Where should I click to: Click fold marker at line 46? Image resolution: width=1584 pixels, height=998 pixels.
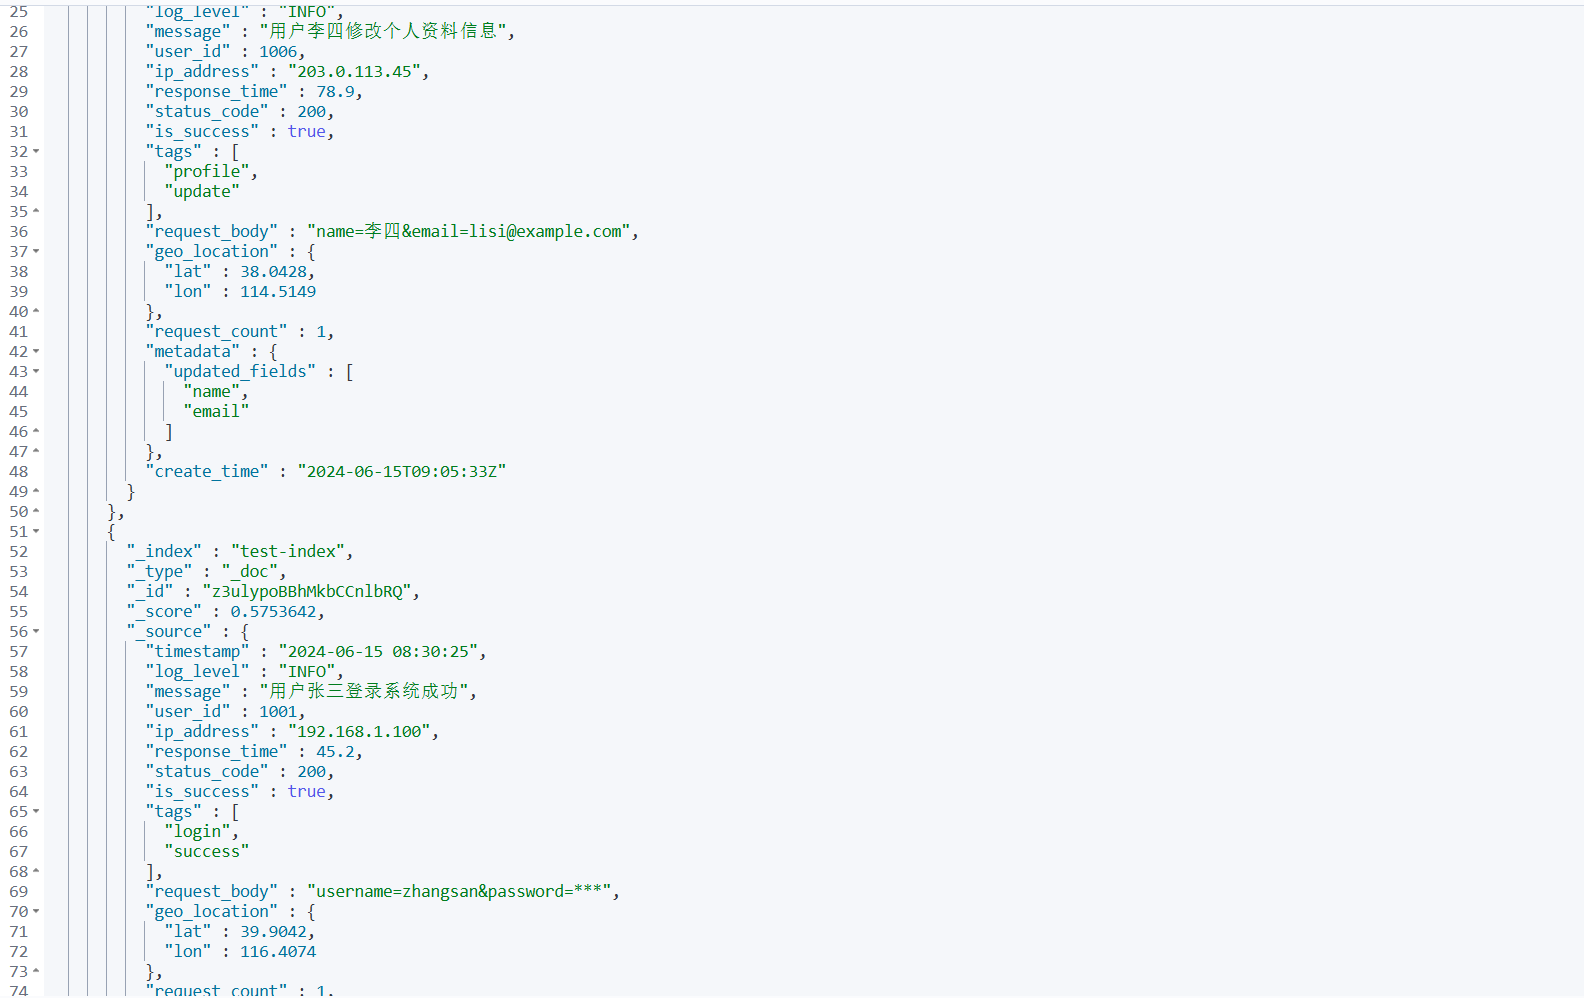tap(36, 431)
